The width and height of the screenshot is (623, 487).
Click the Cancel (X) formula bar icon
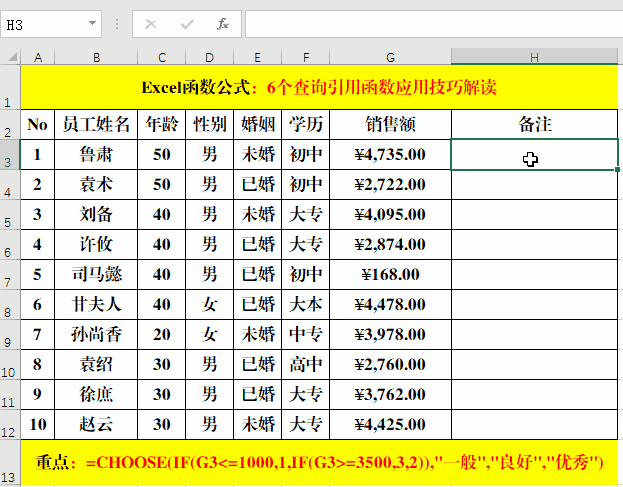tap(151, 25)
